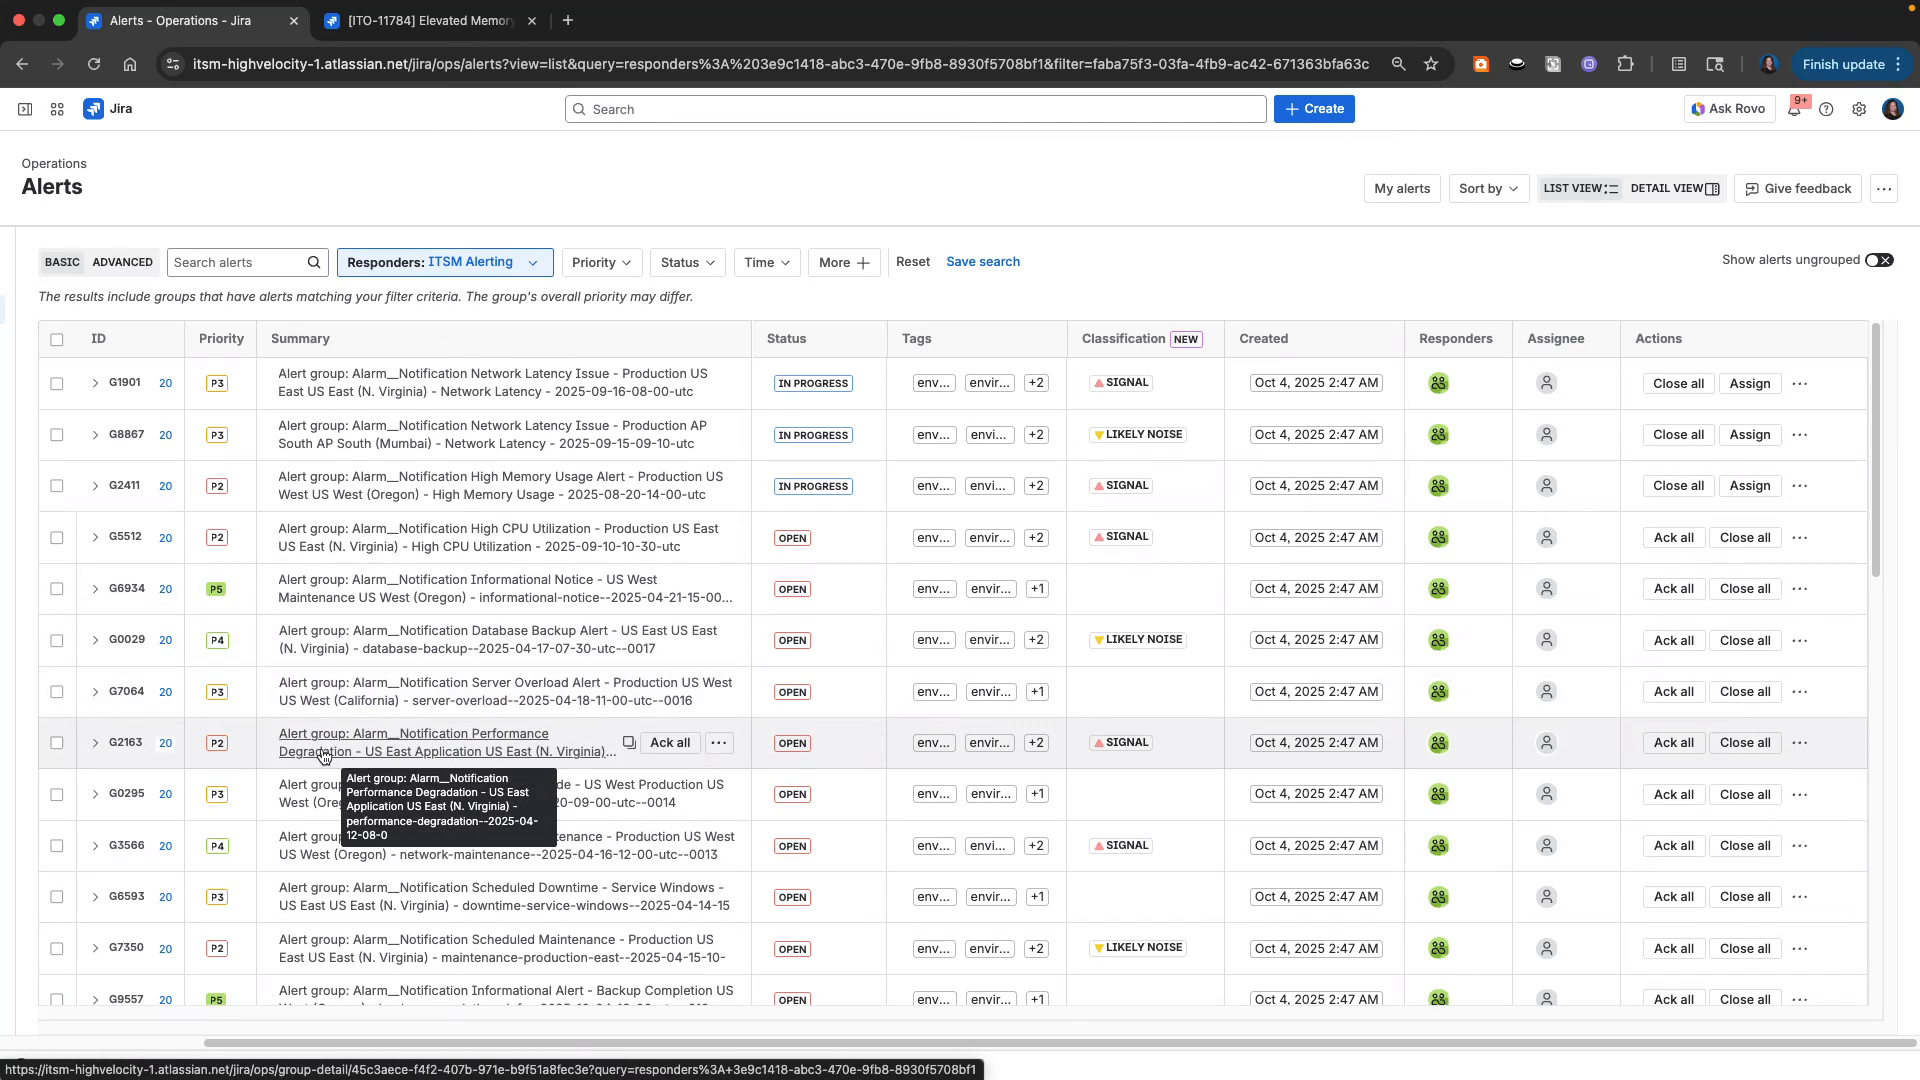Click the responders avatar on alert G8867
Viewport: 1920px width, 1080px height.
(x=1438, y=434)
